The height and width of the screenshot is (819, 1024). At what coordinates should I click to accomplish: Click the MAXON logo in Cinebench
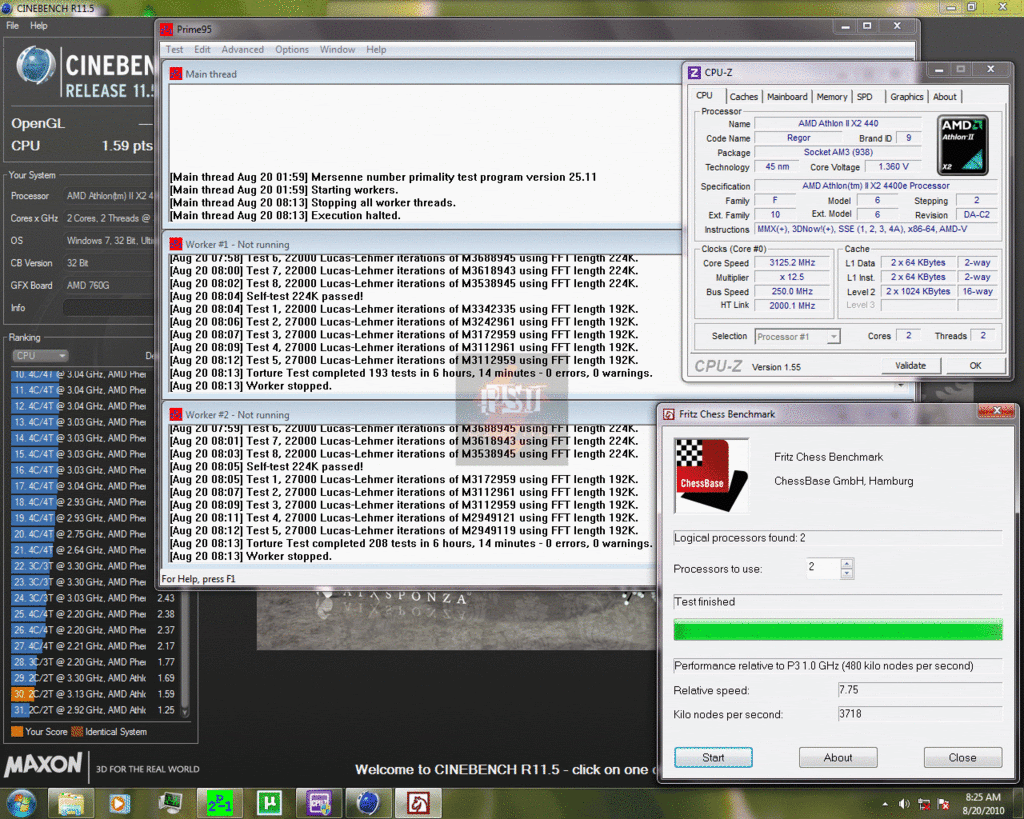pos(44,765)
